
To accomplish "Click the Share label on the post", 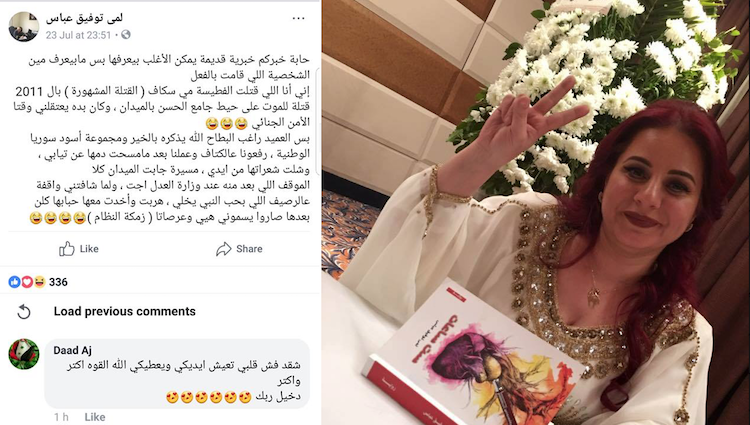I will pyautogui.click(x=249, y=249).
